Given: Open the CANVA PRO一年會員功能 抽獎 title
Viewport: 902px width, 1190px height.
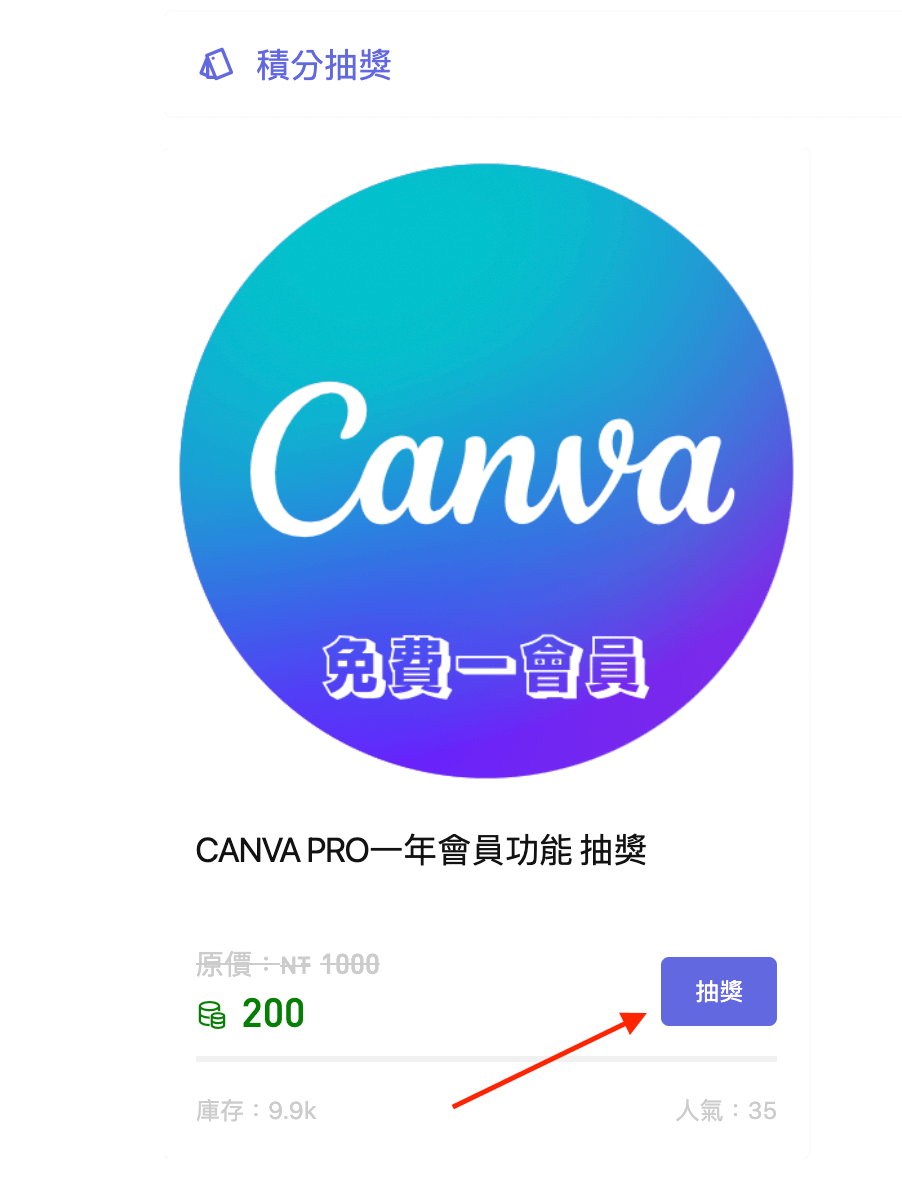Looking at the screenshot, I should [421, 850].
